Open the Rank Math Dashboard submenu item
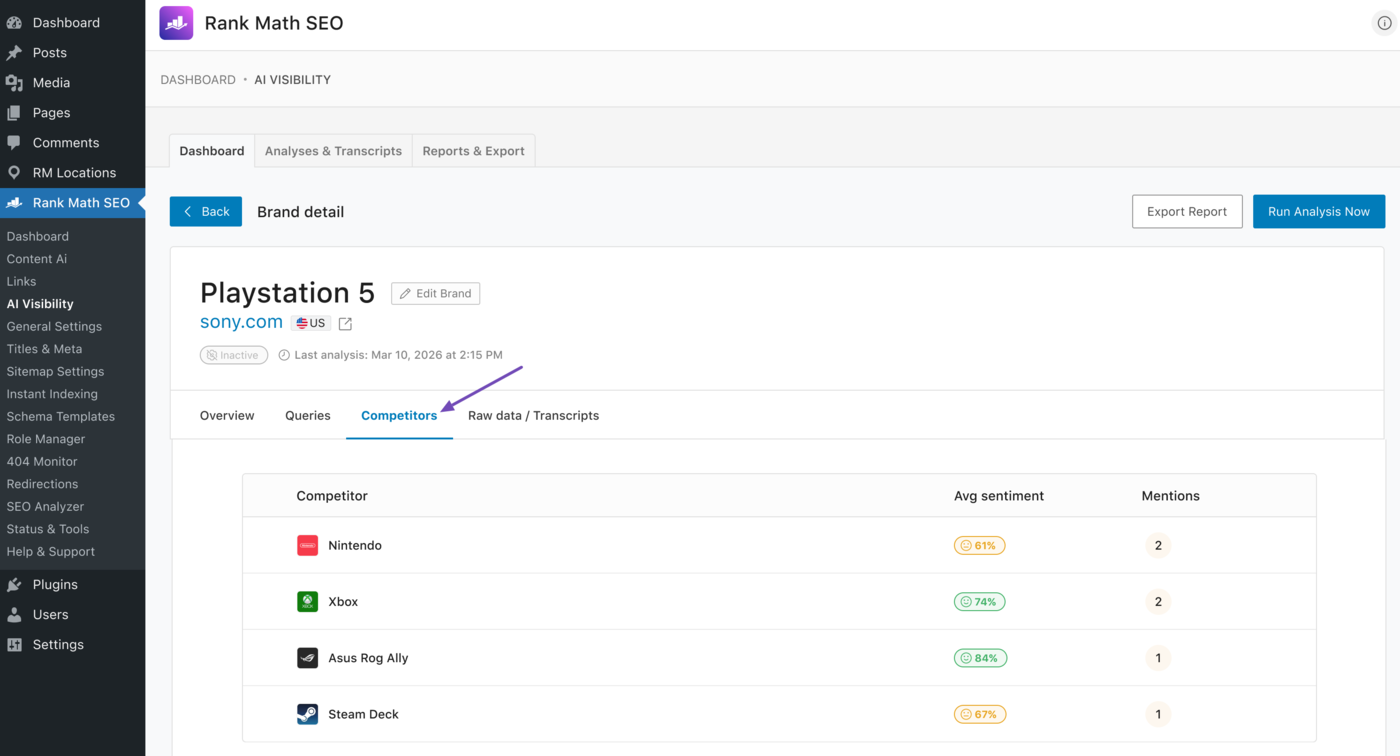 pos(37,236)
